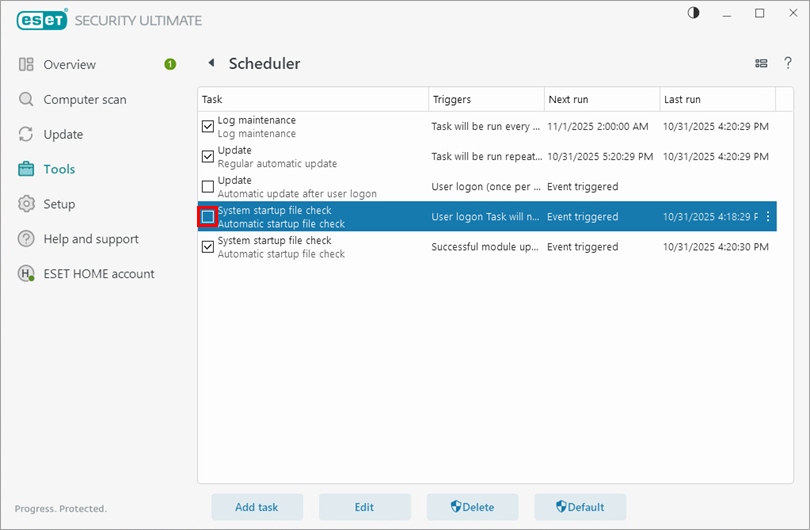Click the ESET HOME account icon
This screenshot has width=810, height=530.
[26, 274]
